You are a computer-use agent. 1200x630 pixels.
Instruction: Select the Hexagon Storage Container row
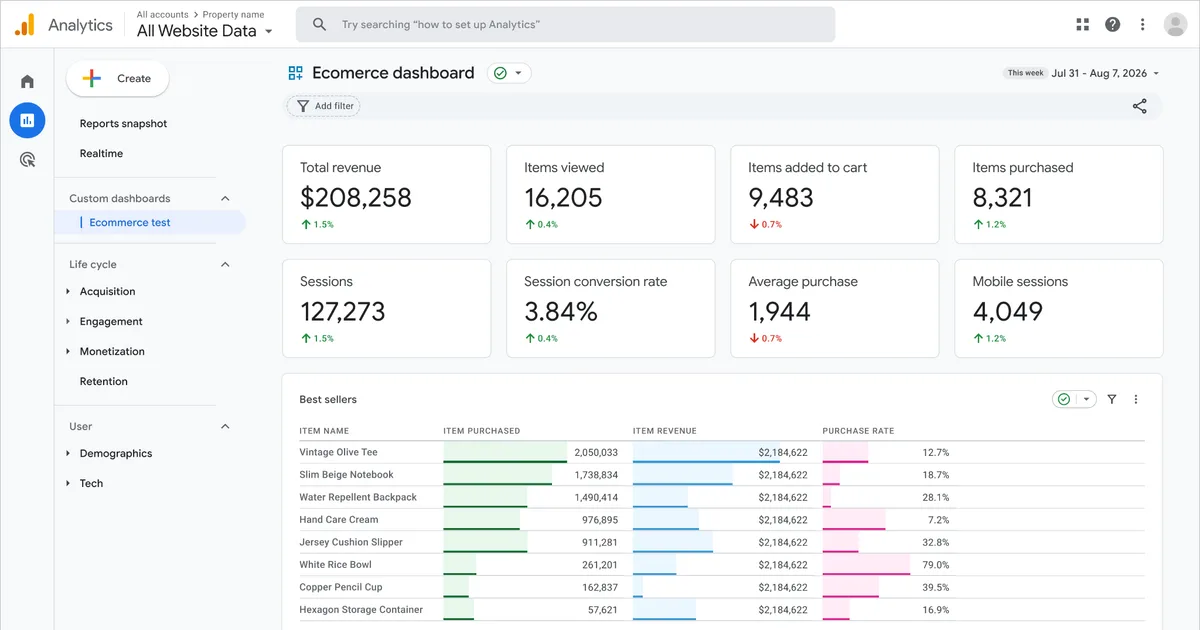[722, 610]
